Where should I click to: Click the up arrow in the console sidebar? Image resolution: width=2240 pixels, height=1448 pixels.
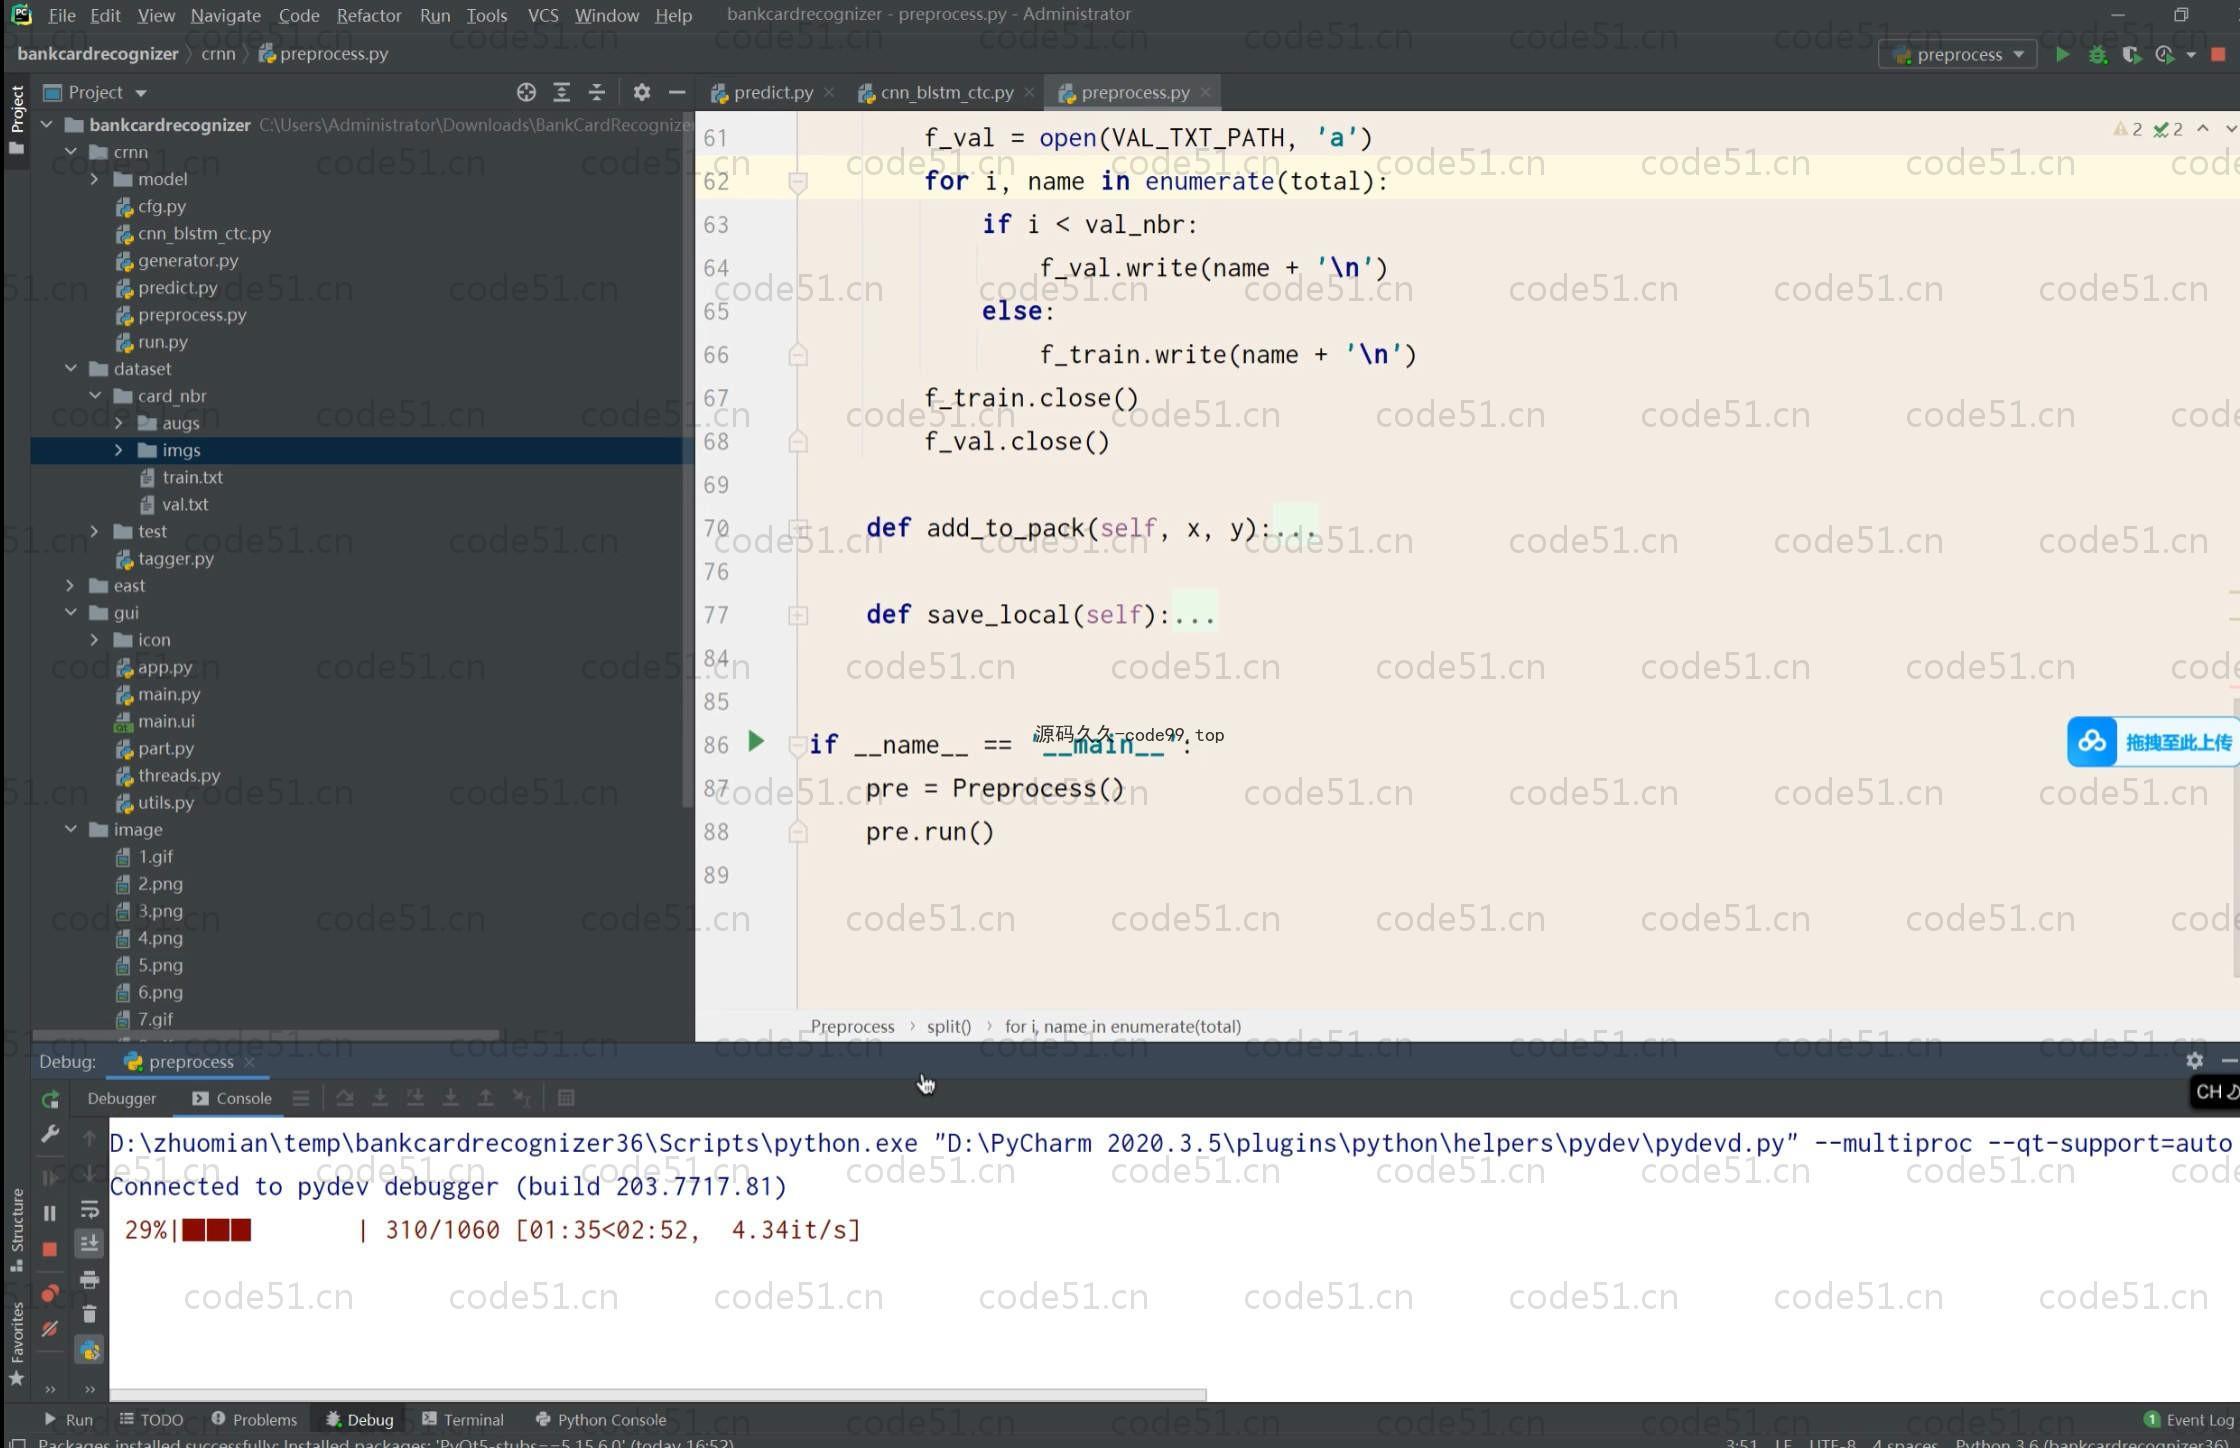(89, 1138)
